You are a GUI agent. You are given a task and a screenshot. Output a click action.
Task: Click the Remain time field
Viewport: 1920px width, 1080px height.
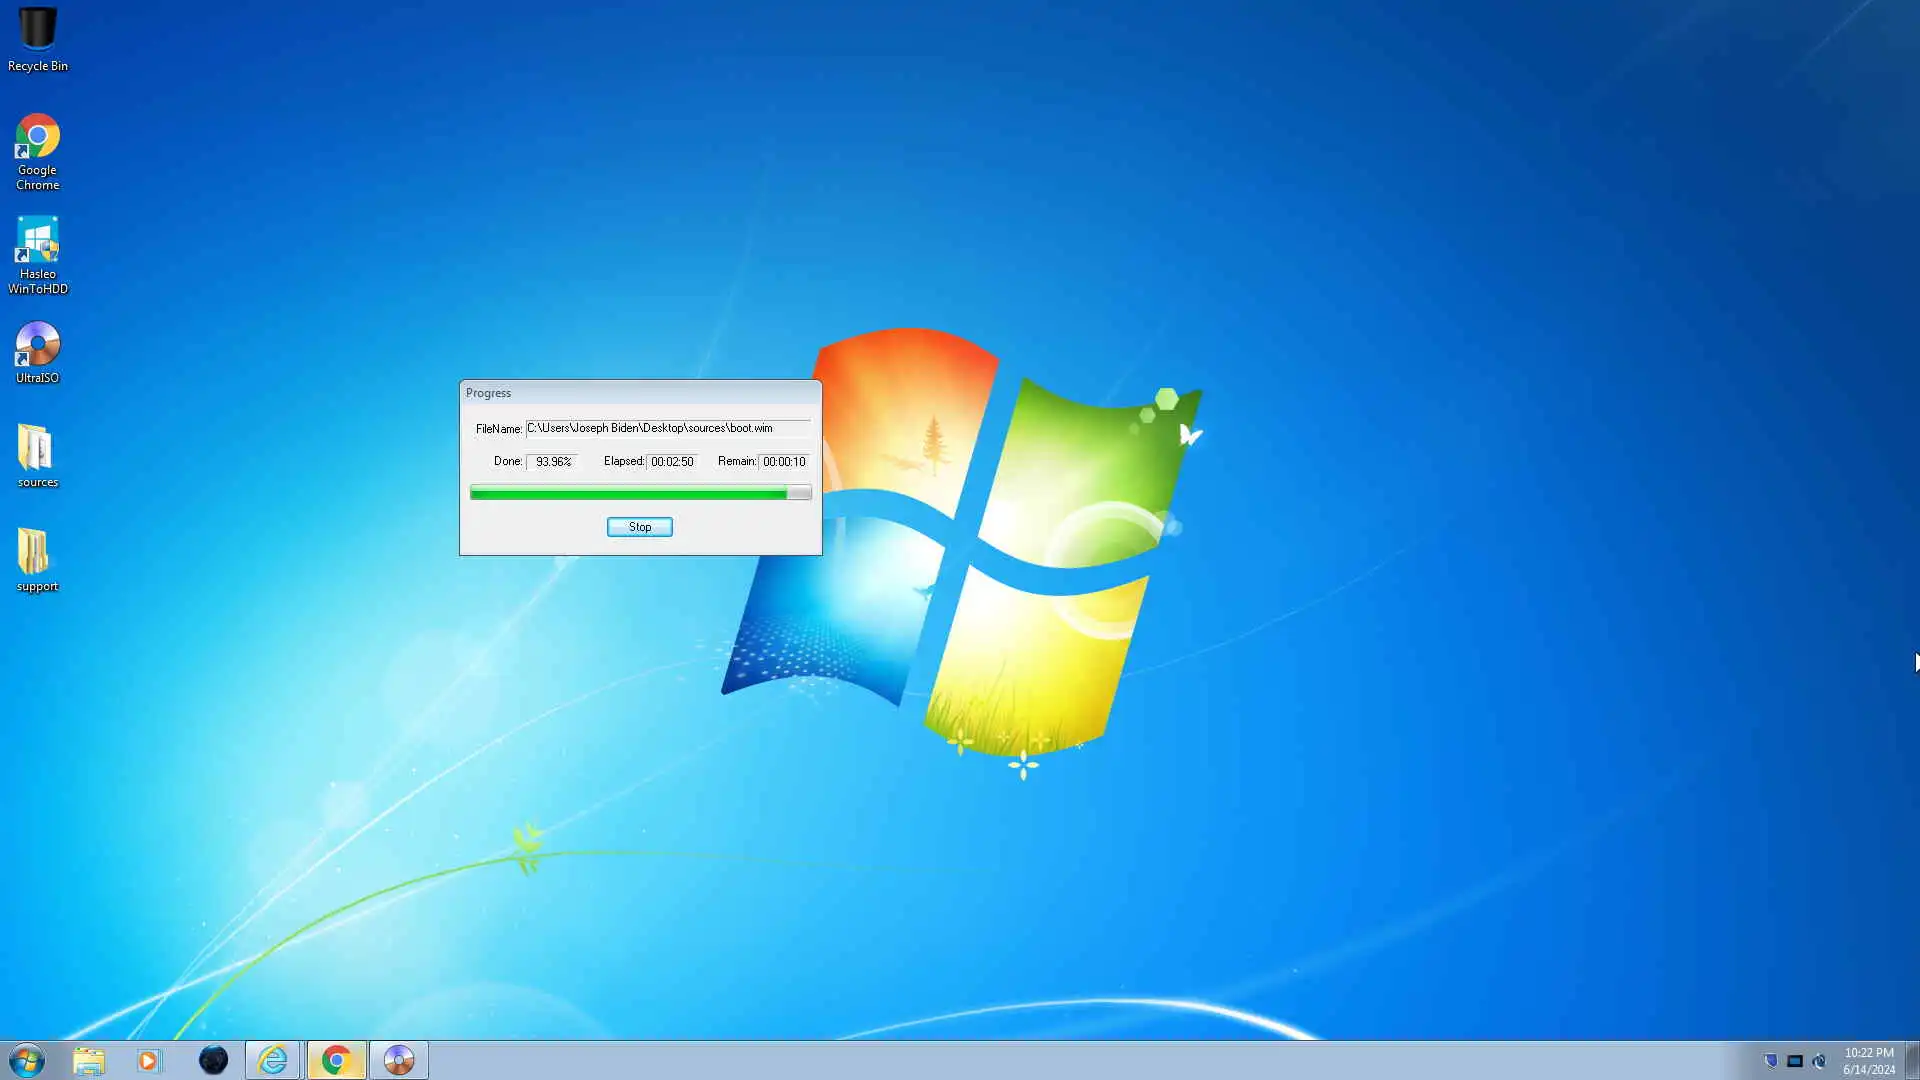coord(784,462)
